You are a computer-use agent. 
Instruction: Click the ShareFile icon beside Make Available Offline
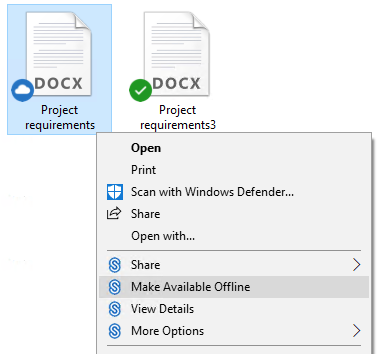click(115, 287)
